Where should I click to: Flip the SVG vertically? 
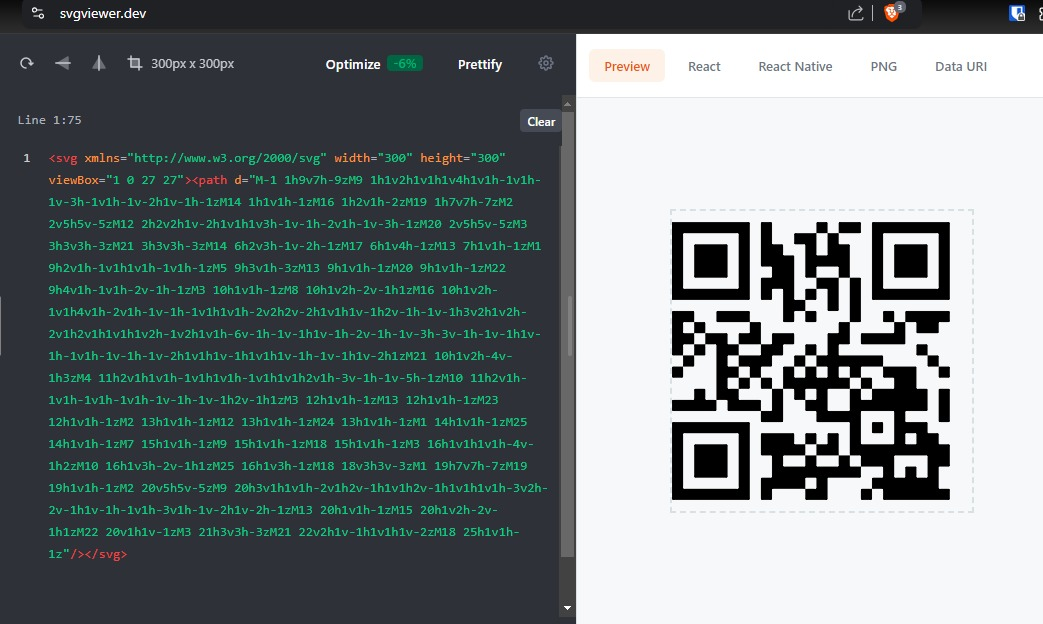tap(98, 64)
